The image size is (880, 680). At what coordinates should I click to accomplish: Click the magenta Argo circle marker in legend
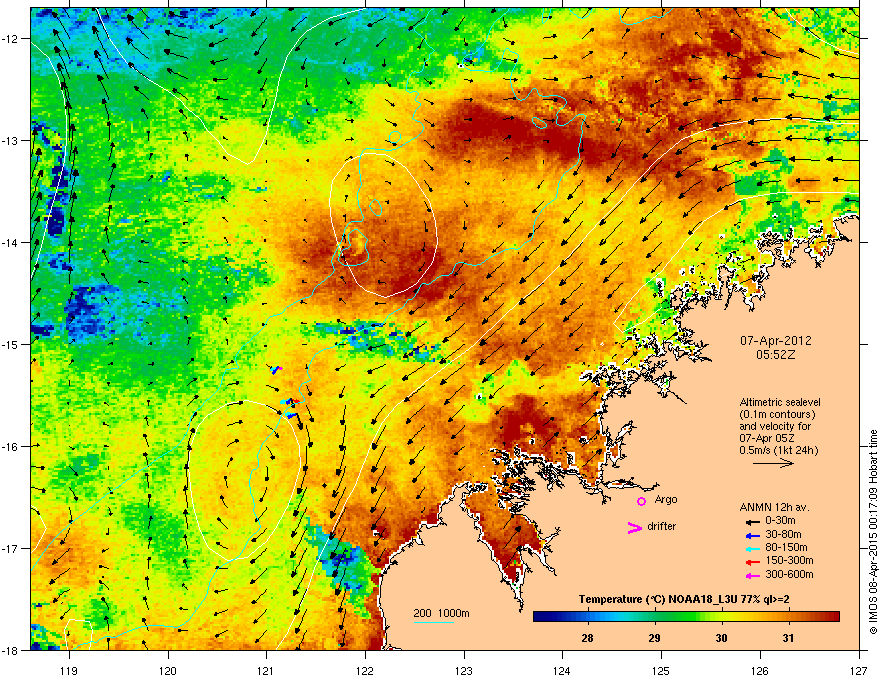click(641, 501)
